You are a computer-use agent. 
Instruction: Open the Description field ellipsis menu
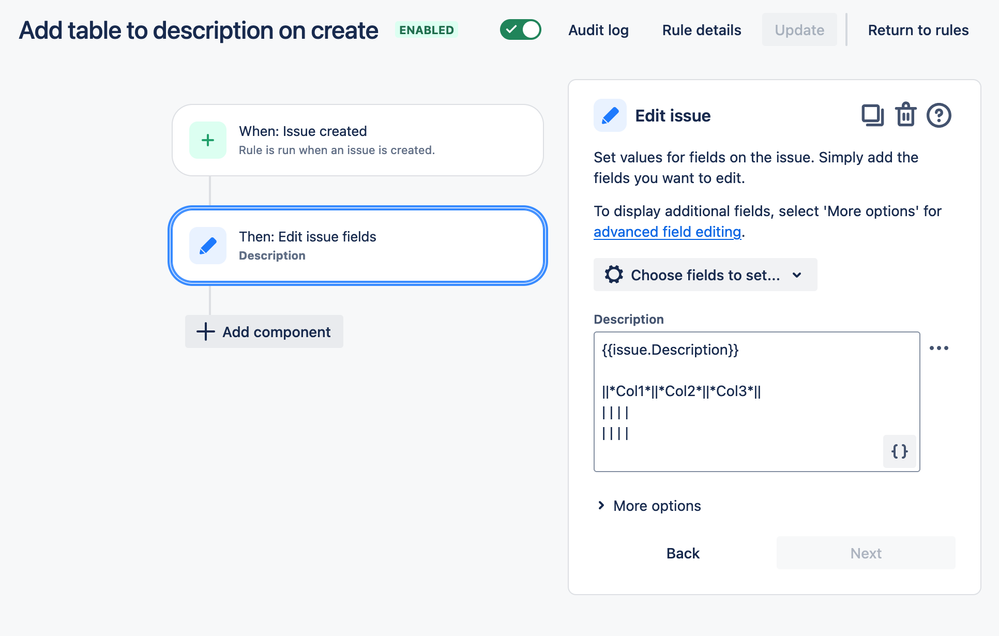pyautogui.click(x=938, y=348)
